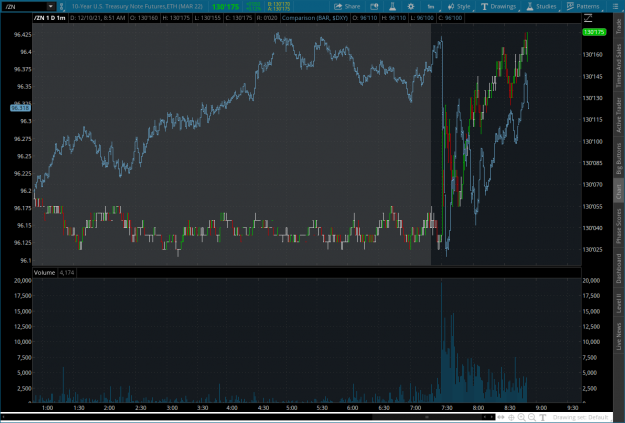Click the Volume value 4,174

67,273
